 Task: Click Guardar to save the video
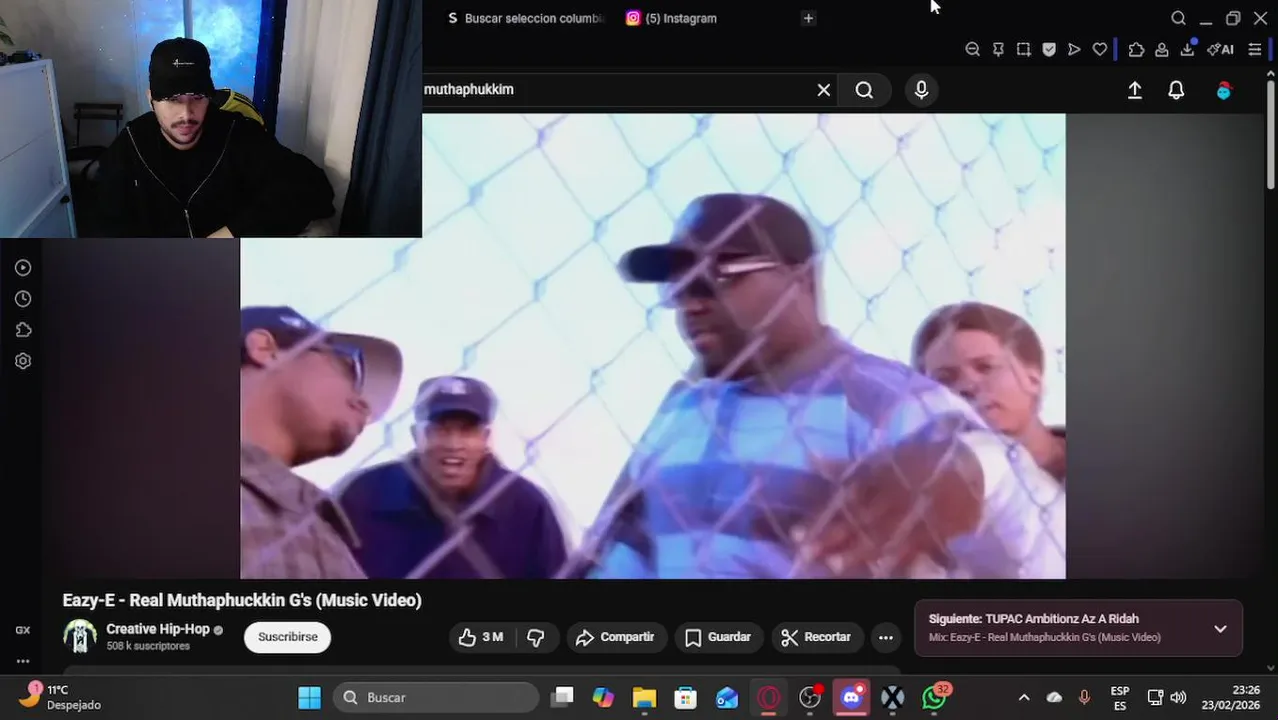point(718,637)
